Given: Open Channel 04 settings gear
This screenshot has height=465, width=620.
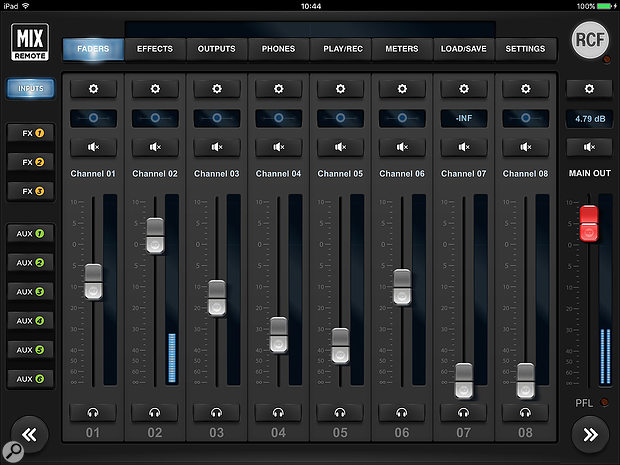Looking at the screenshot, I should click(x=278, y=89).
